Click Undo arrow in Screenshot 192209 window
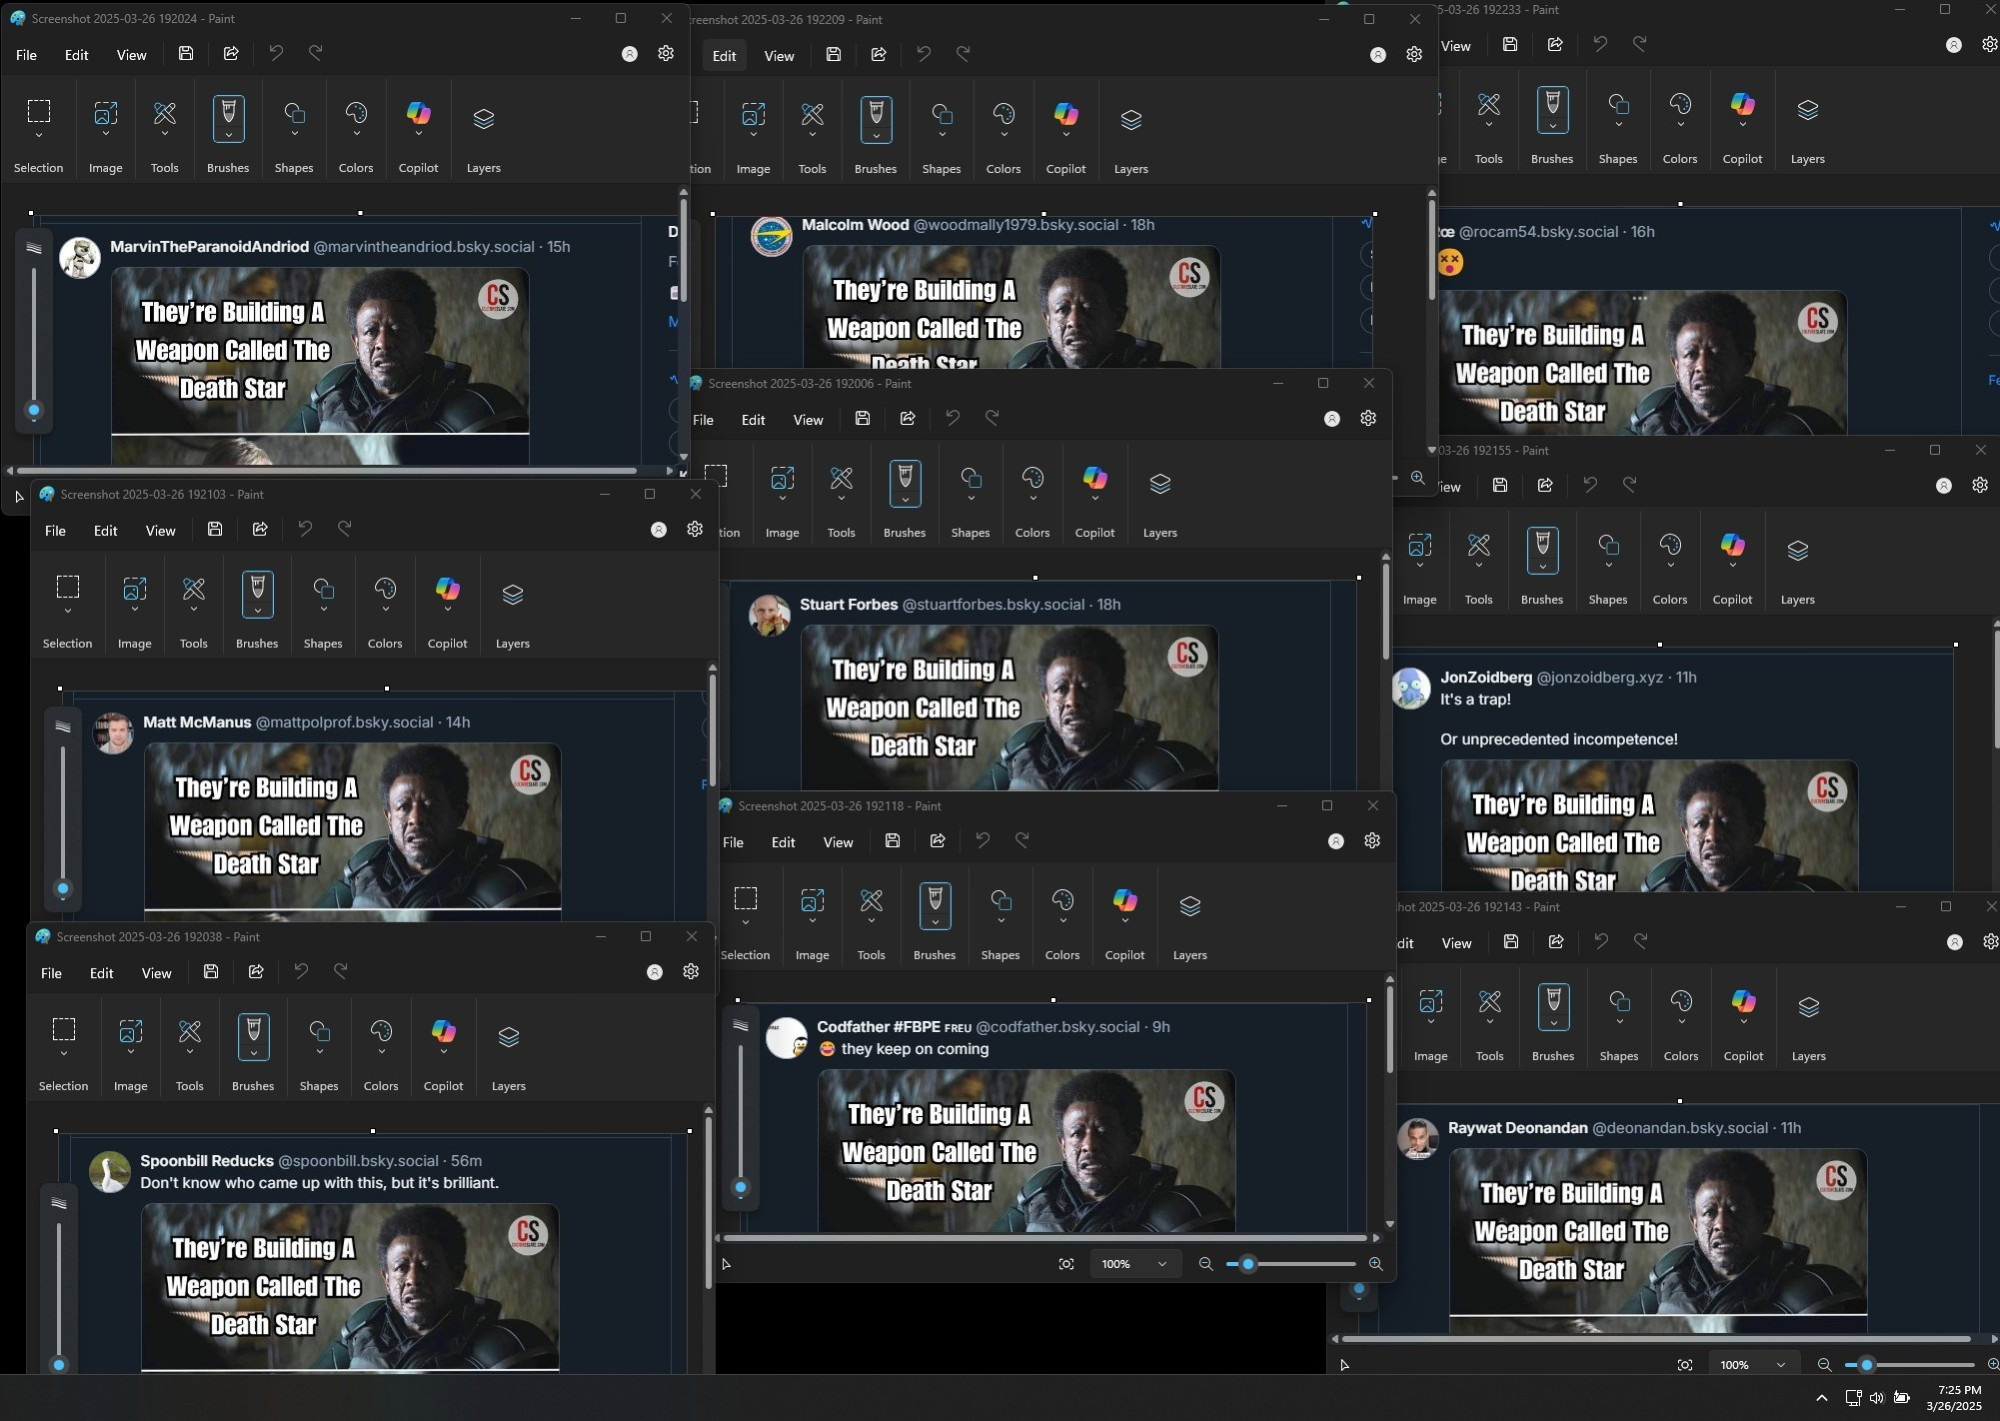The height and width of the screenshot is (1421, 2000). (923, 55)
